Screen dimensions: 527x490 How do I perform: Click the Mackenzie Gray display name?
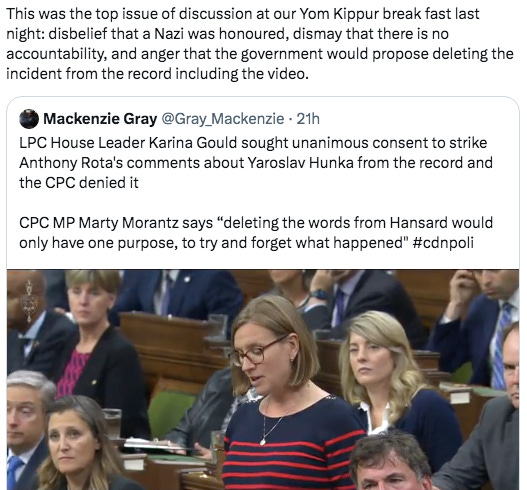point(100,119)
